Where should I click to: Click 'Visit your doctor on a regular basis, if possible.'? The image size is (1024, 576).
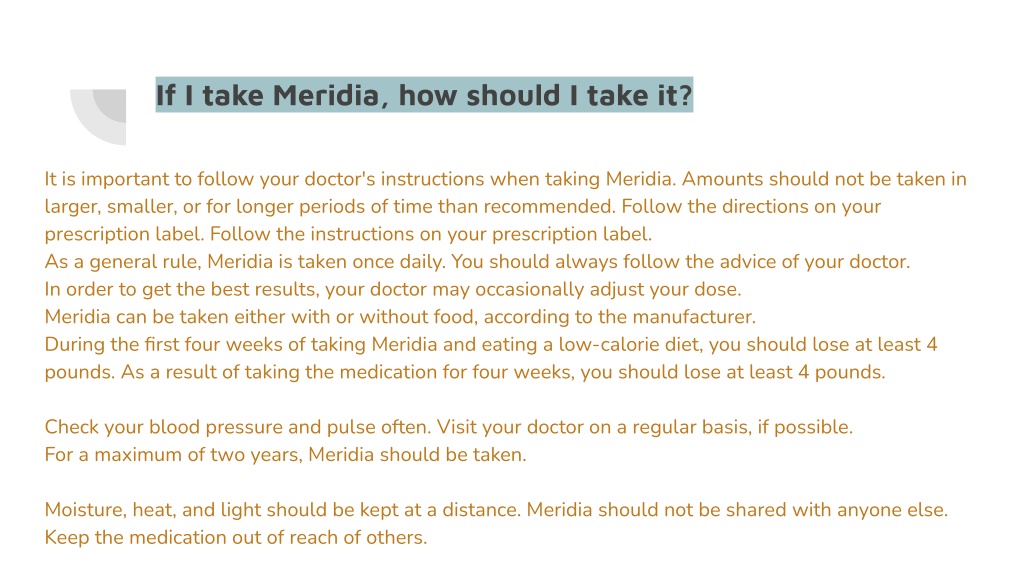(645, 427)
